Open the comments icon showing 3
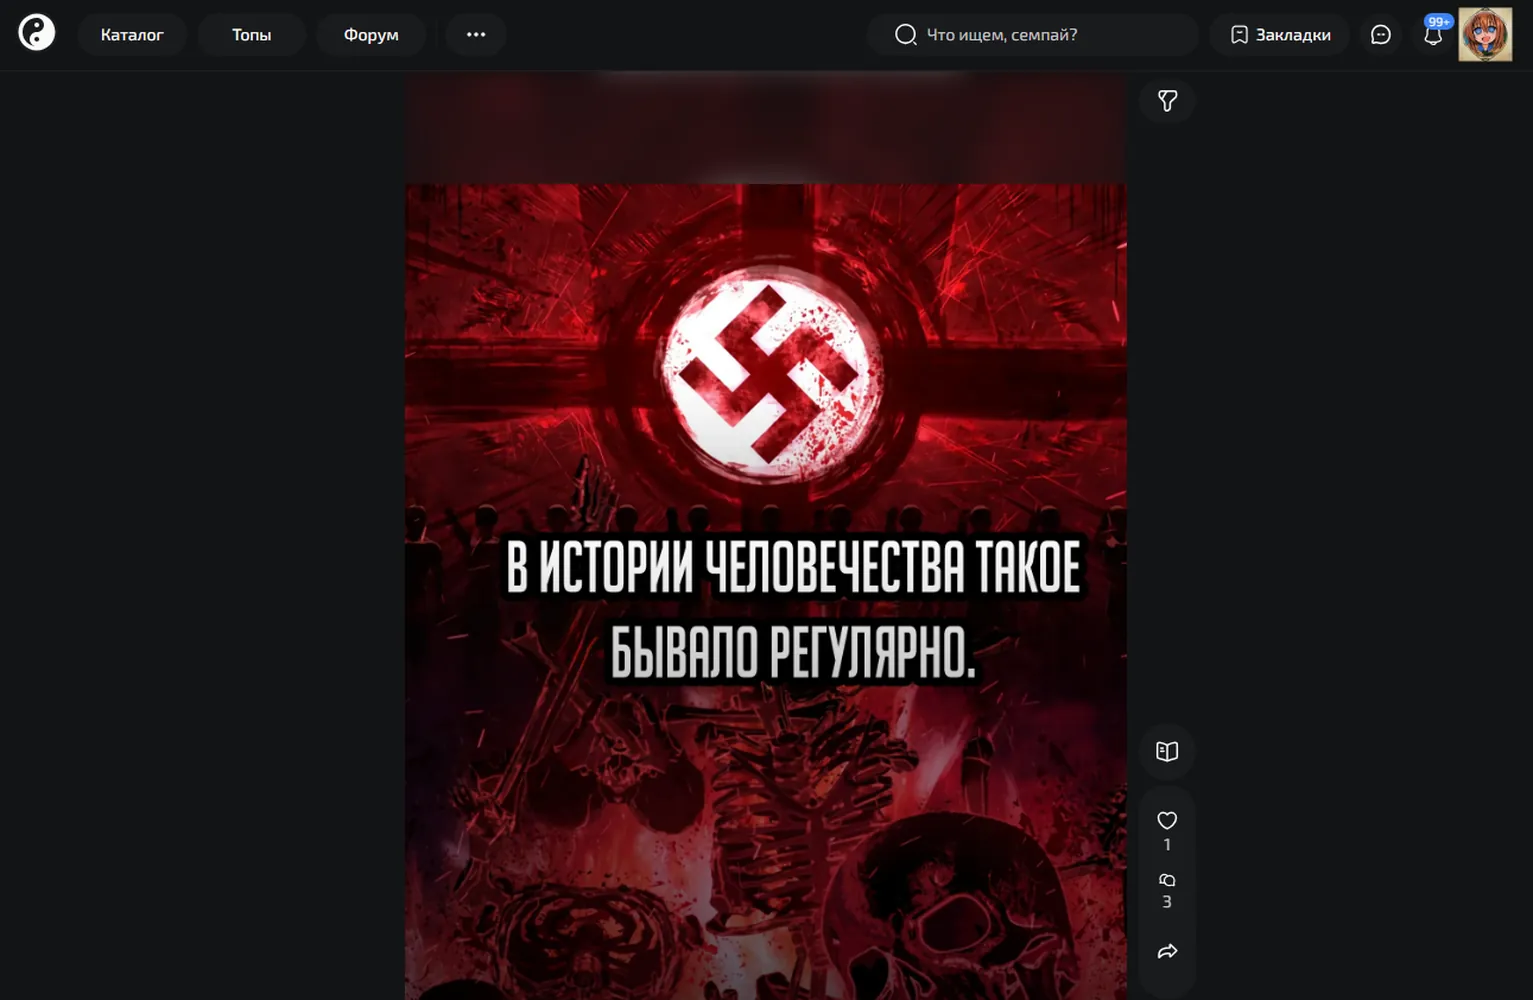 (x=1167, y=881)
